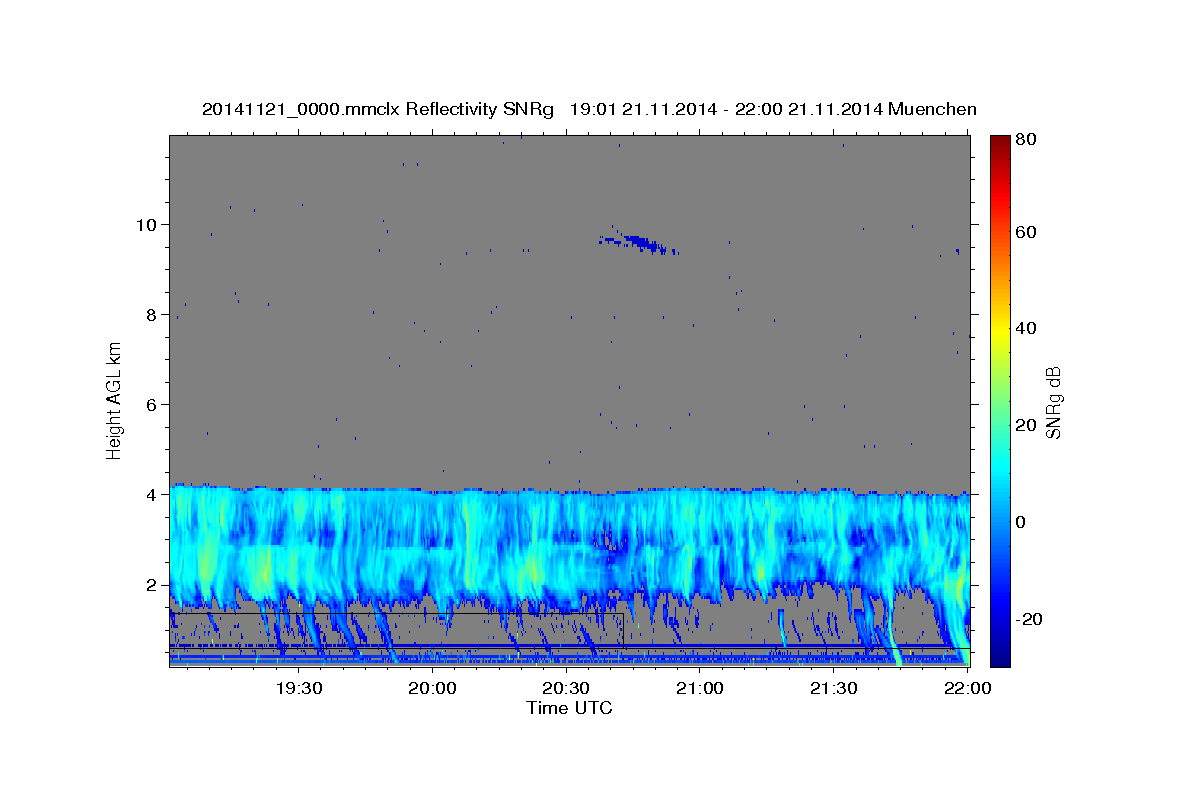Click the 'Height AGL km' axis label

114,400
